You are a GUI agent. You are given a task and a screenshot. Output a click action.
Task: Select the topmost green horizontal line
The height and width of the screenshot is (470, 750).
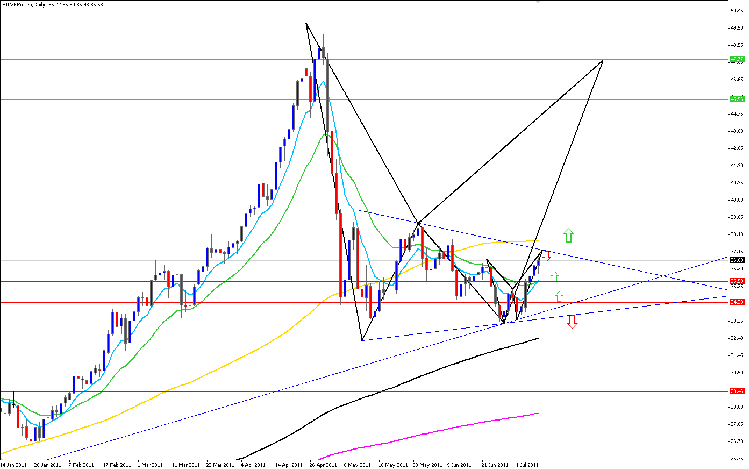[x=364, y=60]
